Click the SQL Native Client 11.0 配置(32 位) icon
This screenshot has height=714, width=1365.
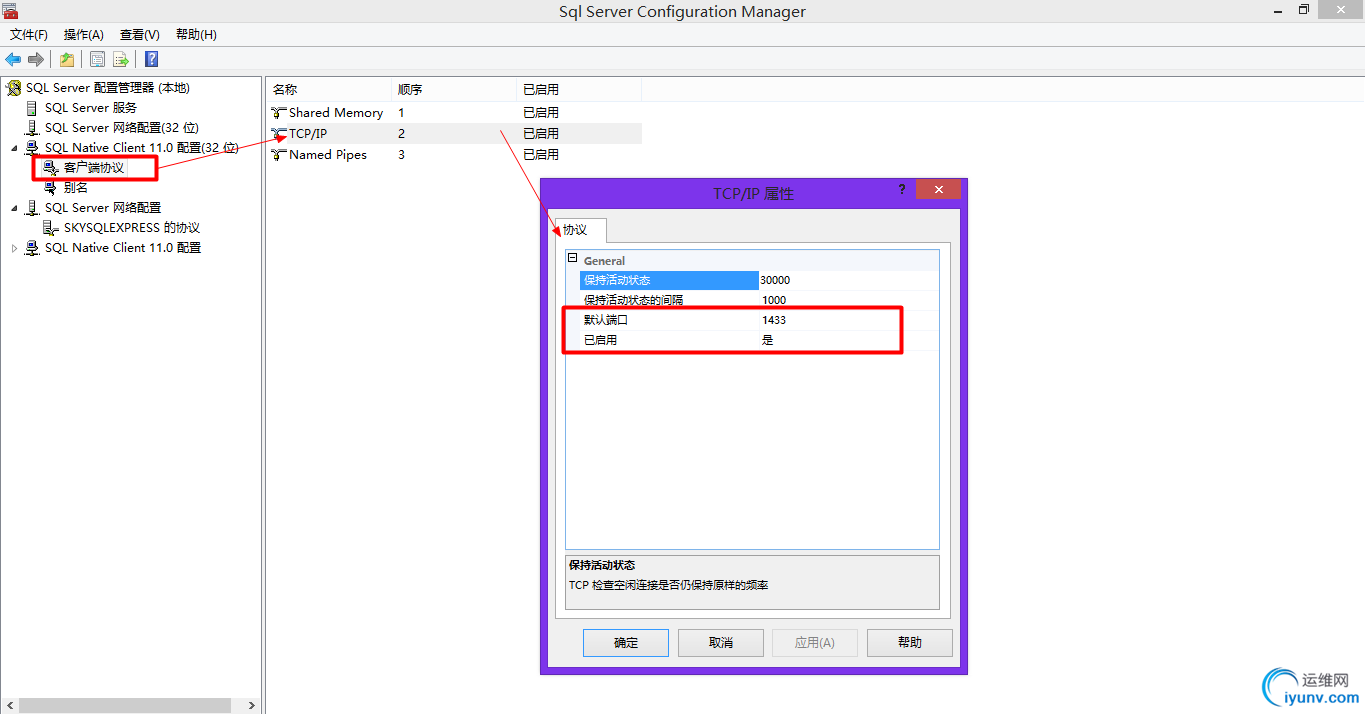point(32,148)
